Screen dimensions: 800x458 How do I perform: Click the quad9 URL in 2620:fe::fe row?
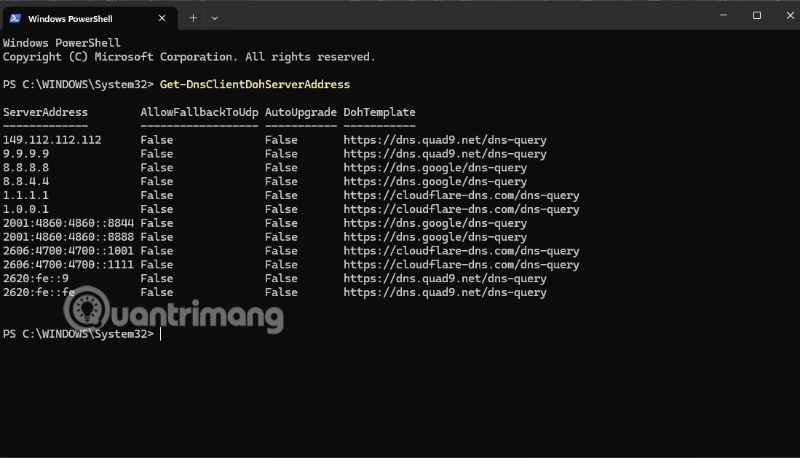click(x=445, y=292)
